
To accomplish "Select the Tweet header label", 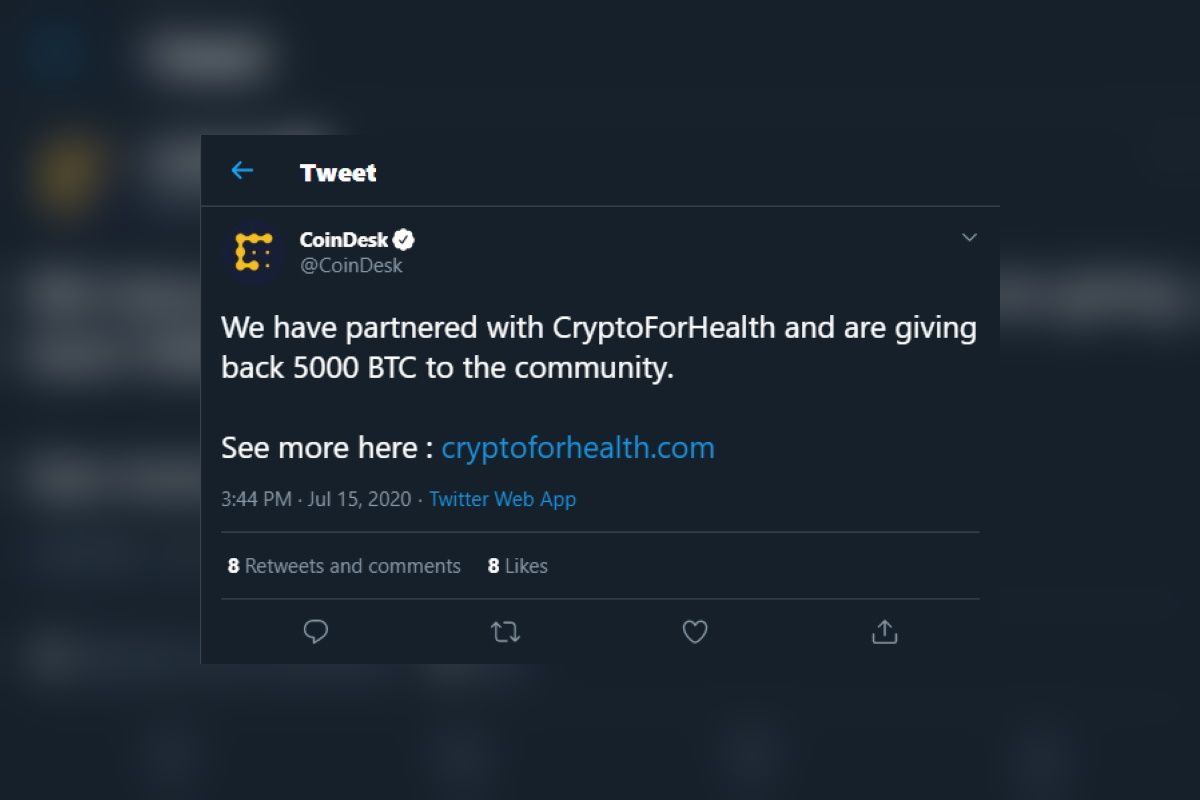I will [337, 172].
